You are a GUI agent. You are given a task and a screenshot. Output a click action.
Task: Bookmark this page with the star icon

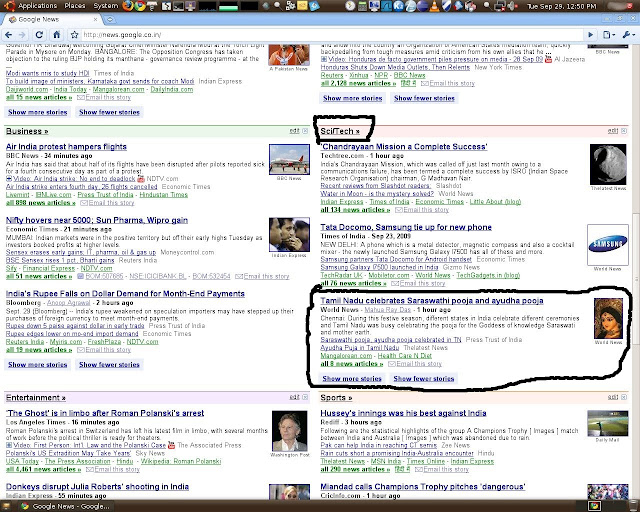(74, 35)
